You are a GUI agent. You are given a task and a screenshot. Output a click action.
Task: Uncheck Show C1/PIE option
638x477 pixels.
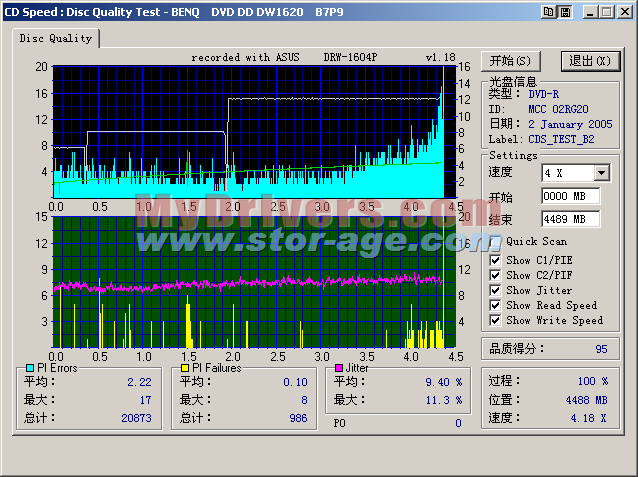click(495, 260)
